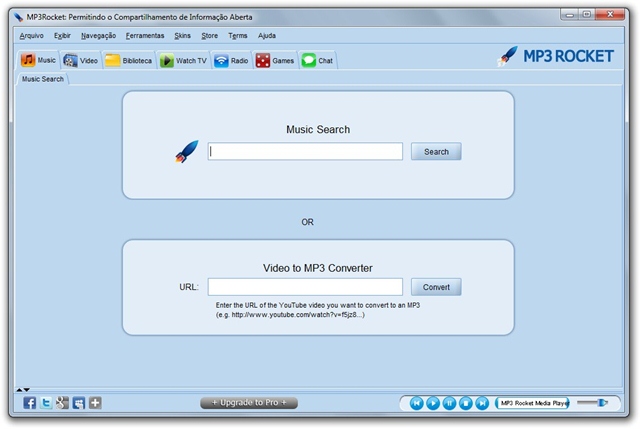Open the Skins menu
This screenshot has height=429, width=640.
[182, 36]
